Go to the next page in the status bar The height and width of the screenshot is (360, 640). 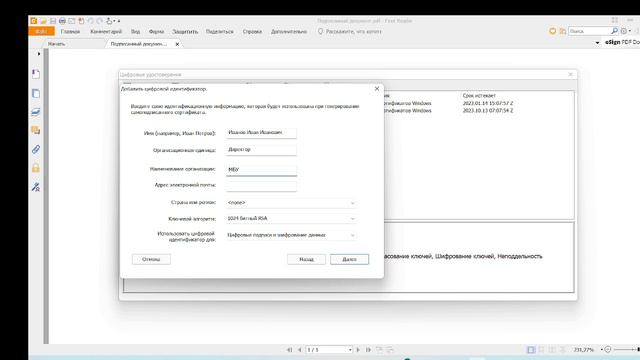tap(358, 350)
